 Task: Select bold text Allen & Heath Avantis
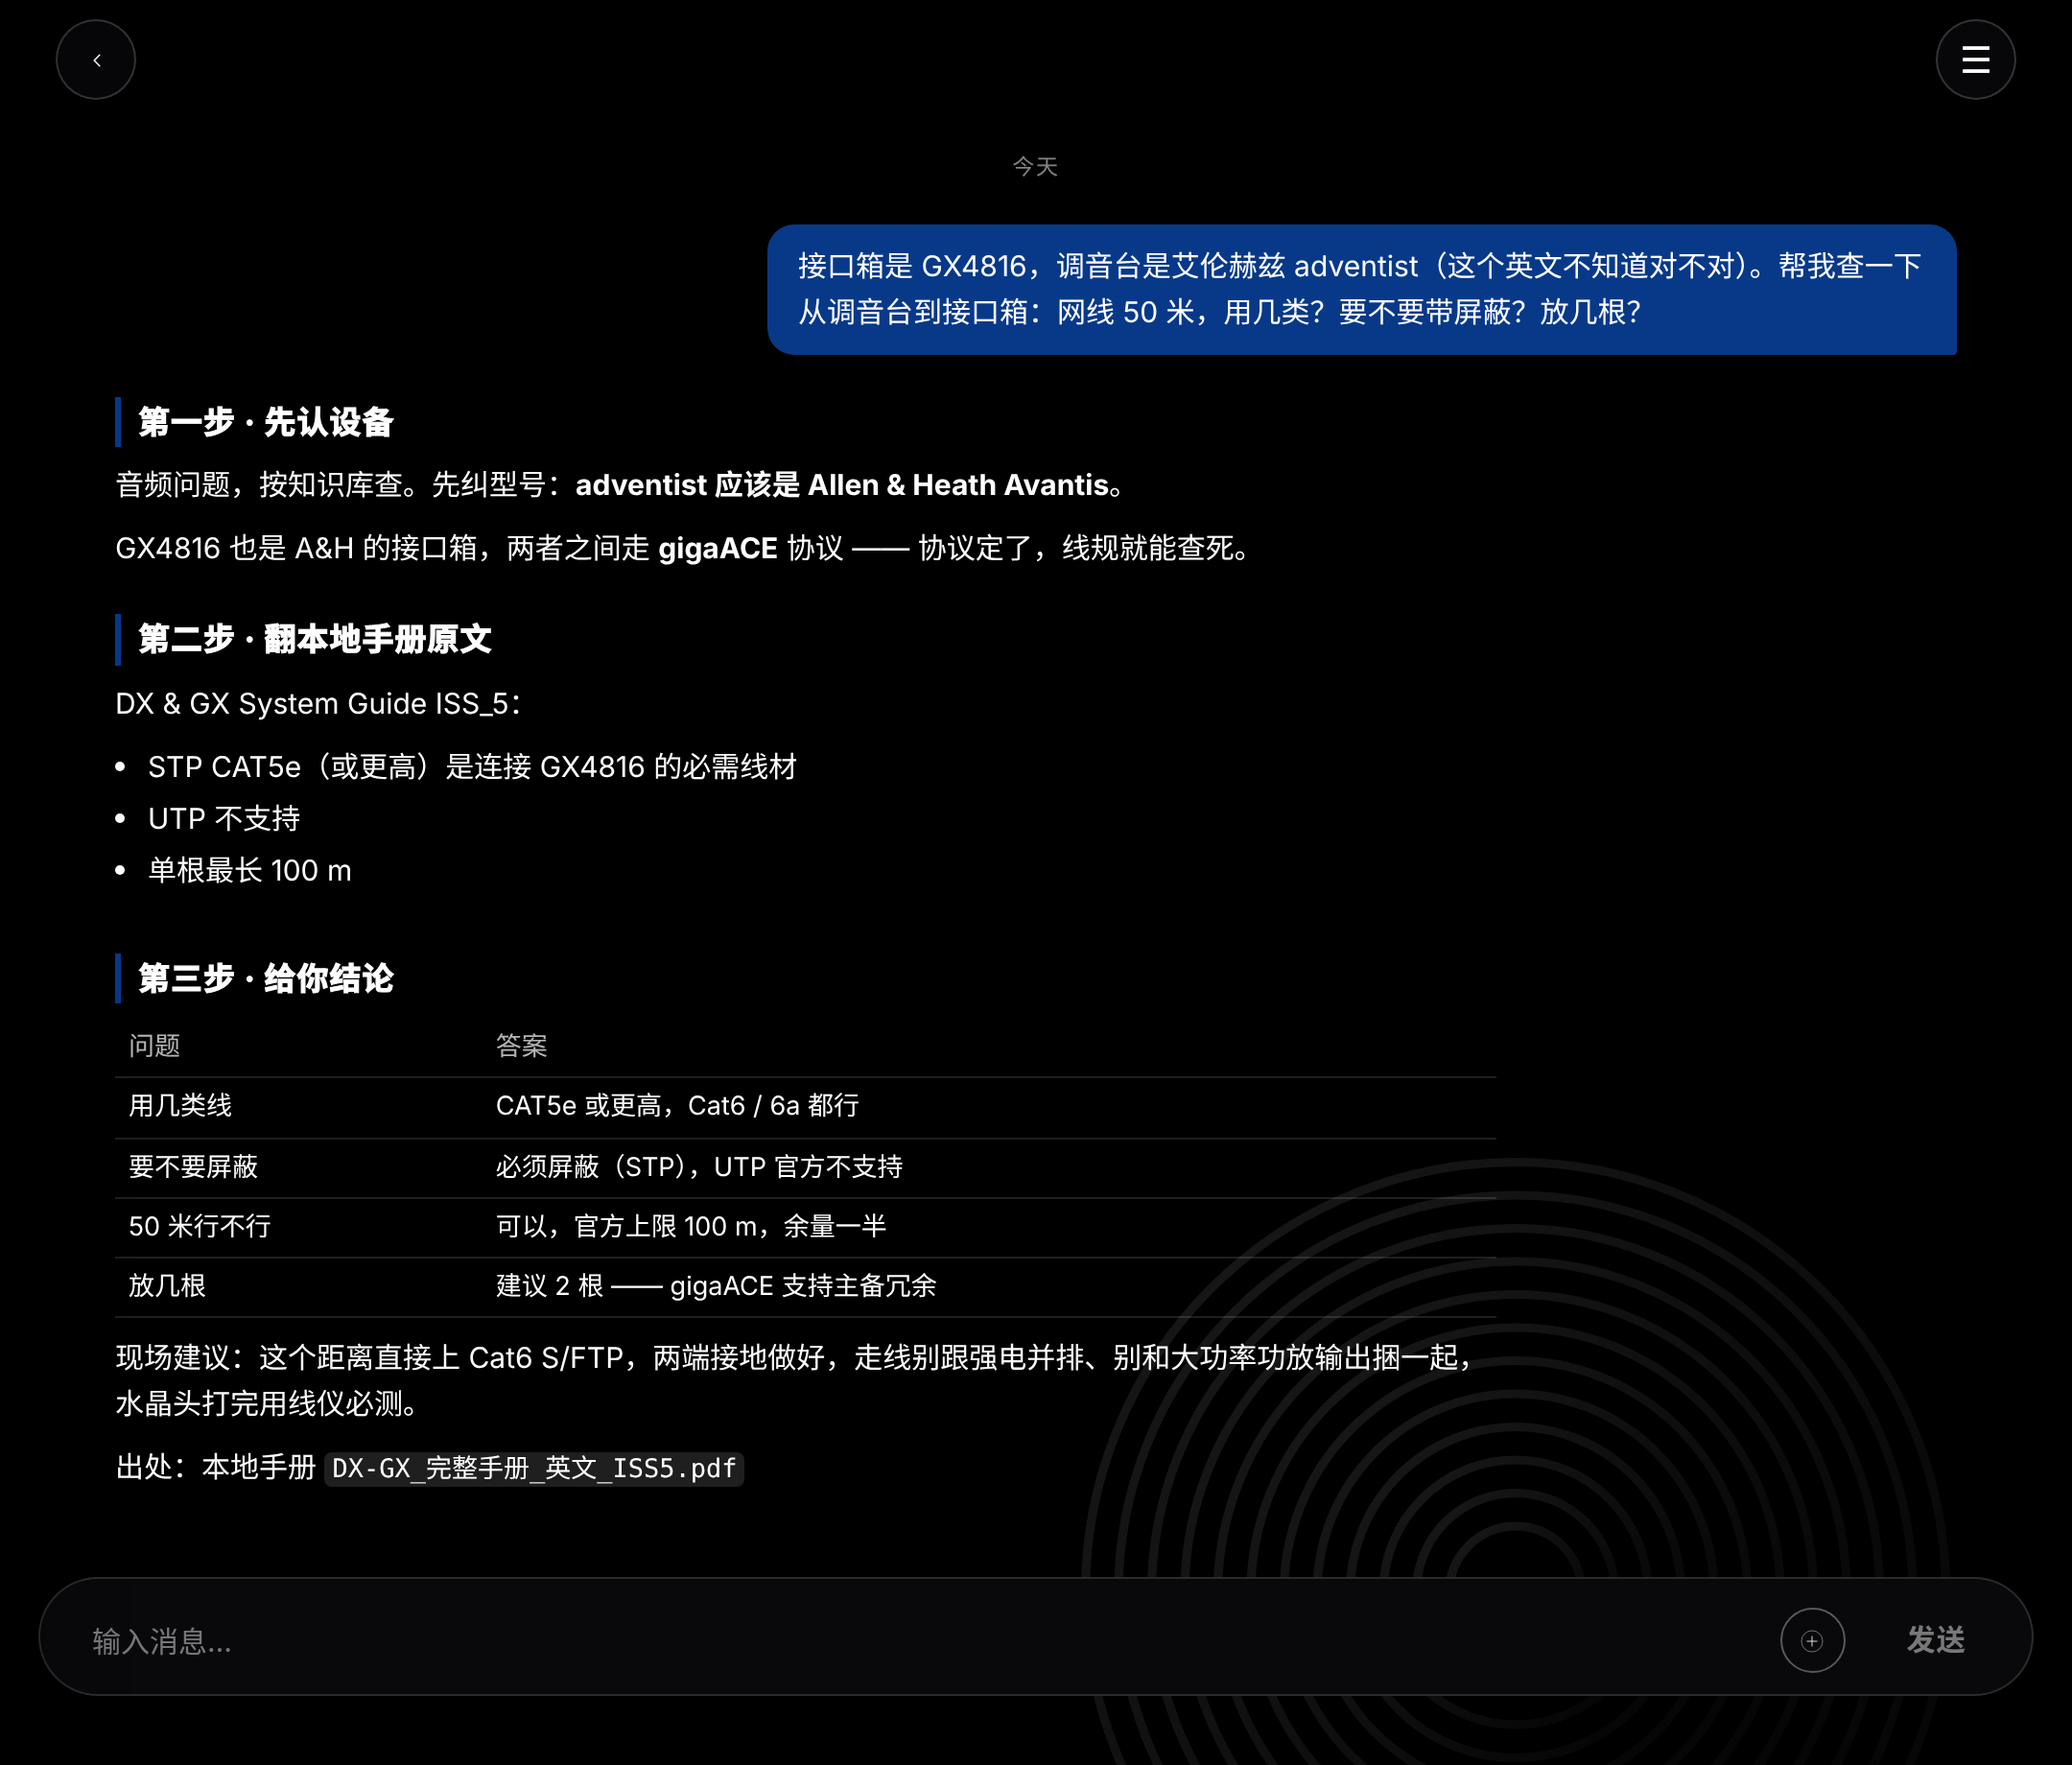tap(957, 485)
